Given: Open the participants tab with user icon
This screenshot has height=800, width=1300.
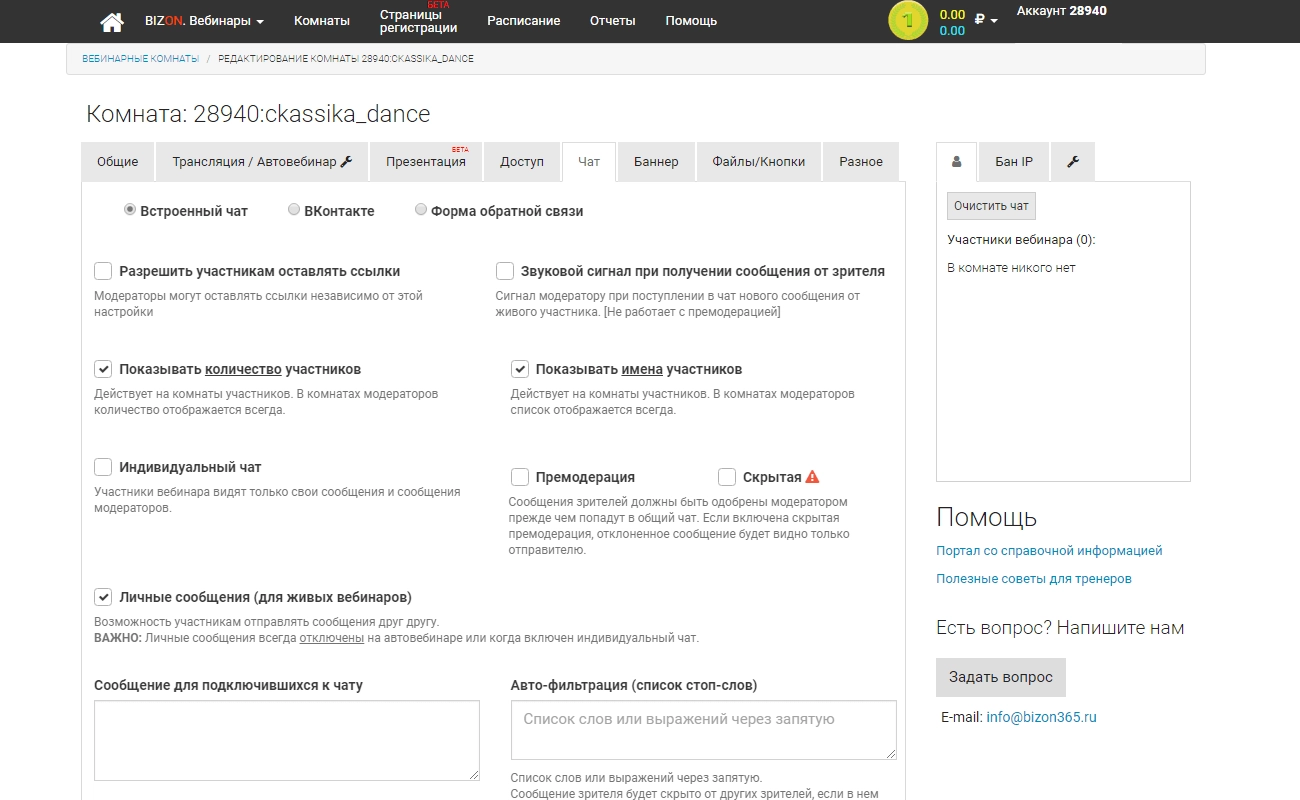Looking at the screenshot, I should pyautogui.click(x=957, y=162).
